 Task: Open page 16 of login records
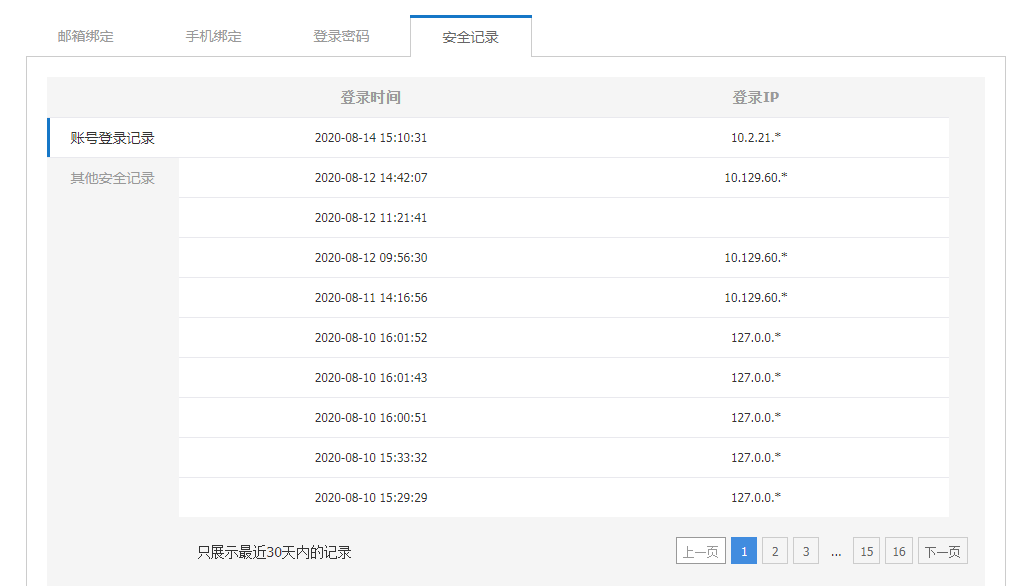click(899, 551)
